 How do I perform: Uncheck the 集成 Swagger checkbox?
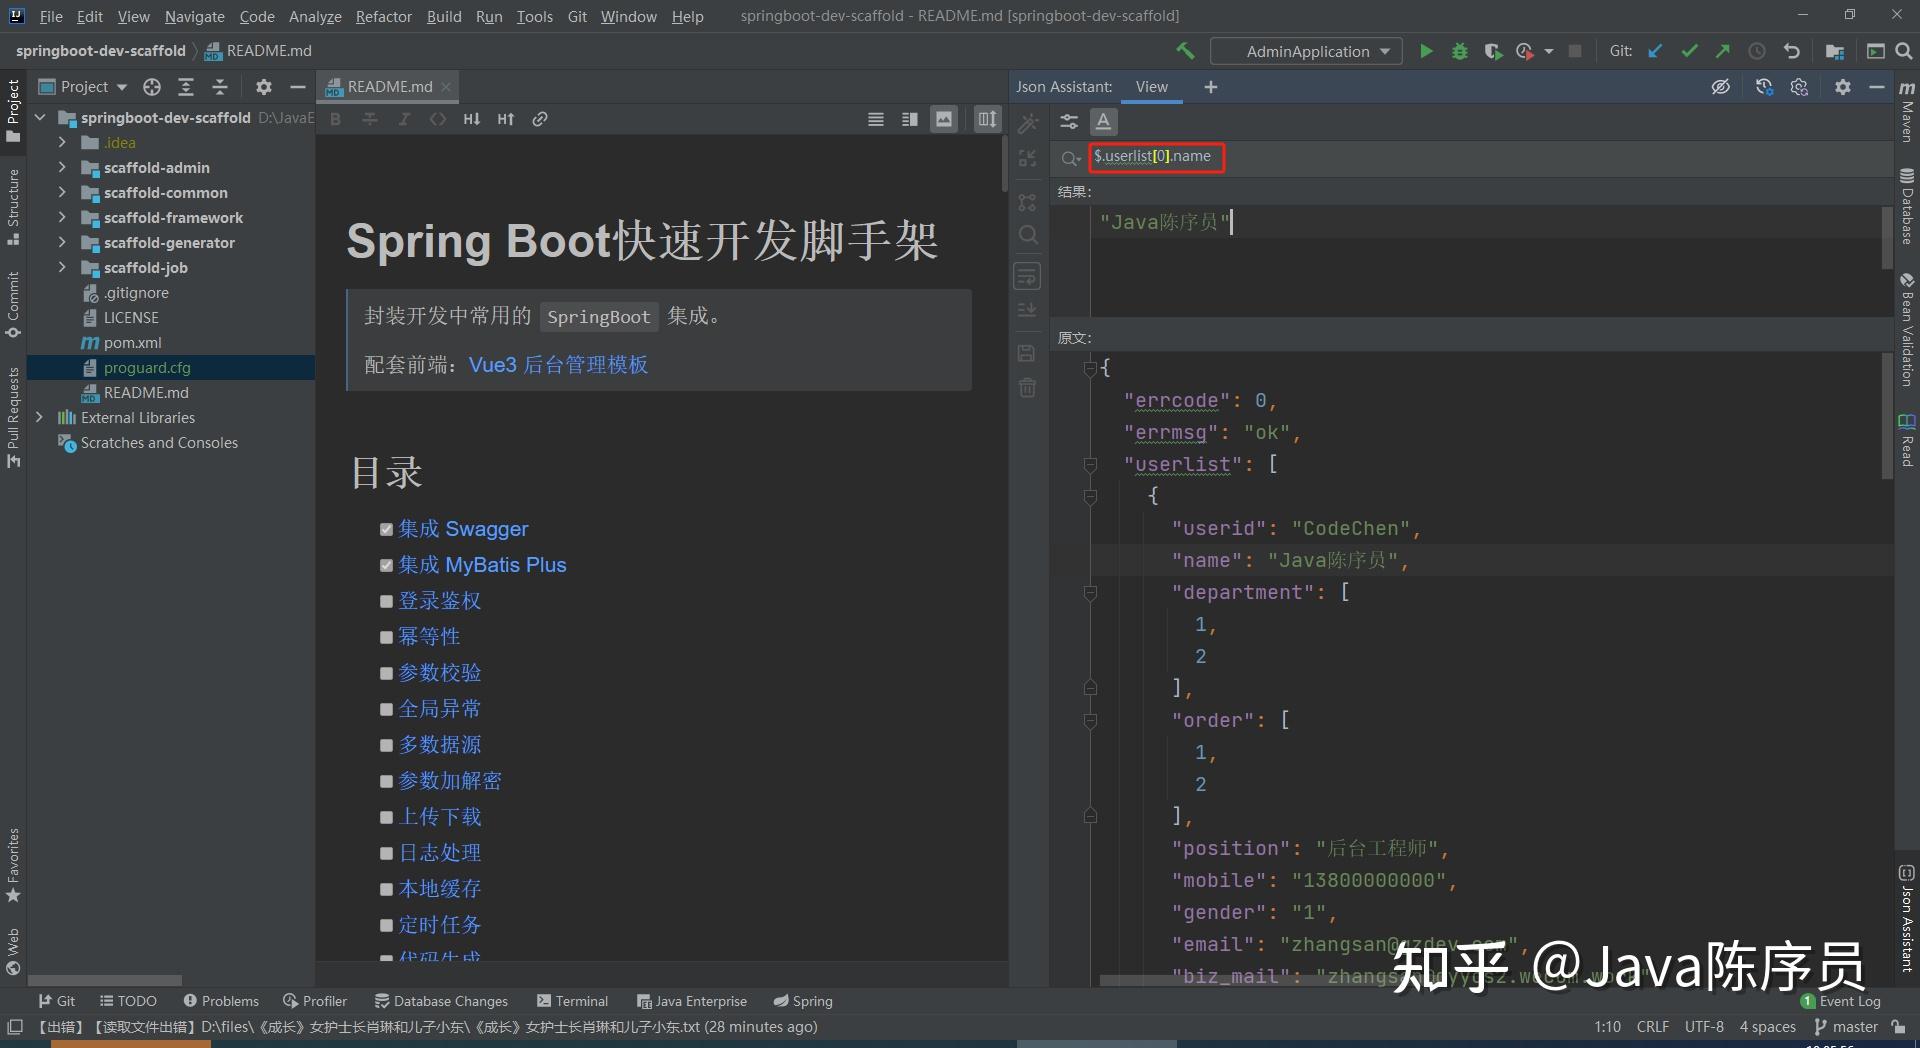click(387, 529)
